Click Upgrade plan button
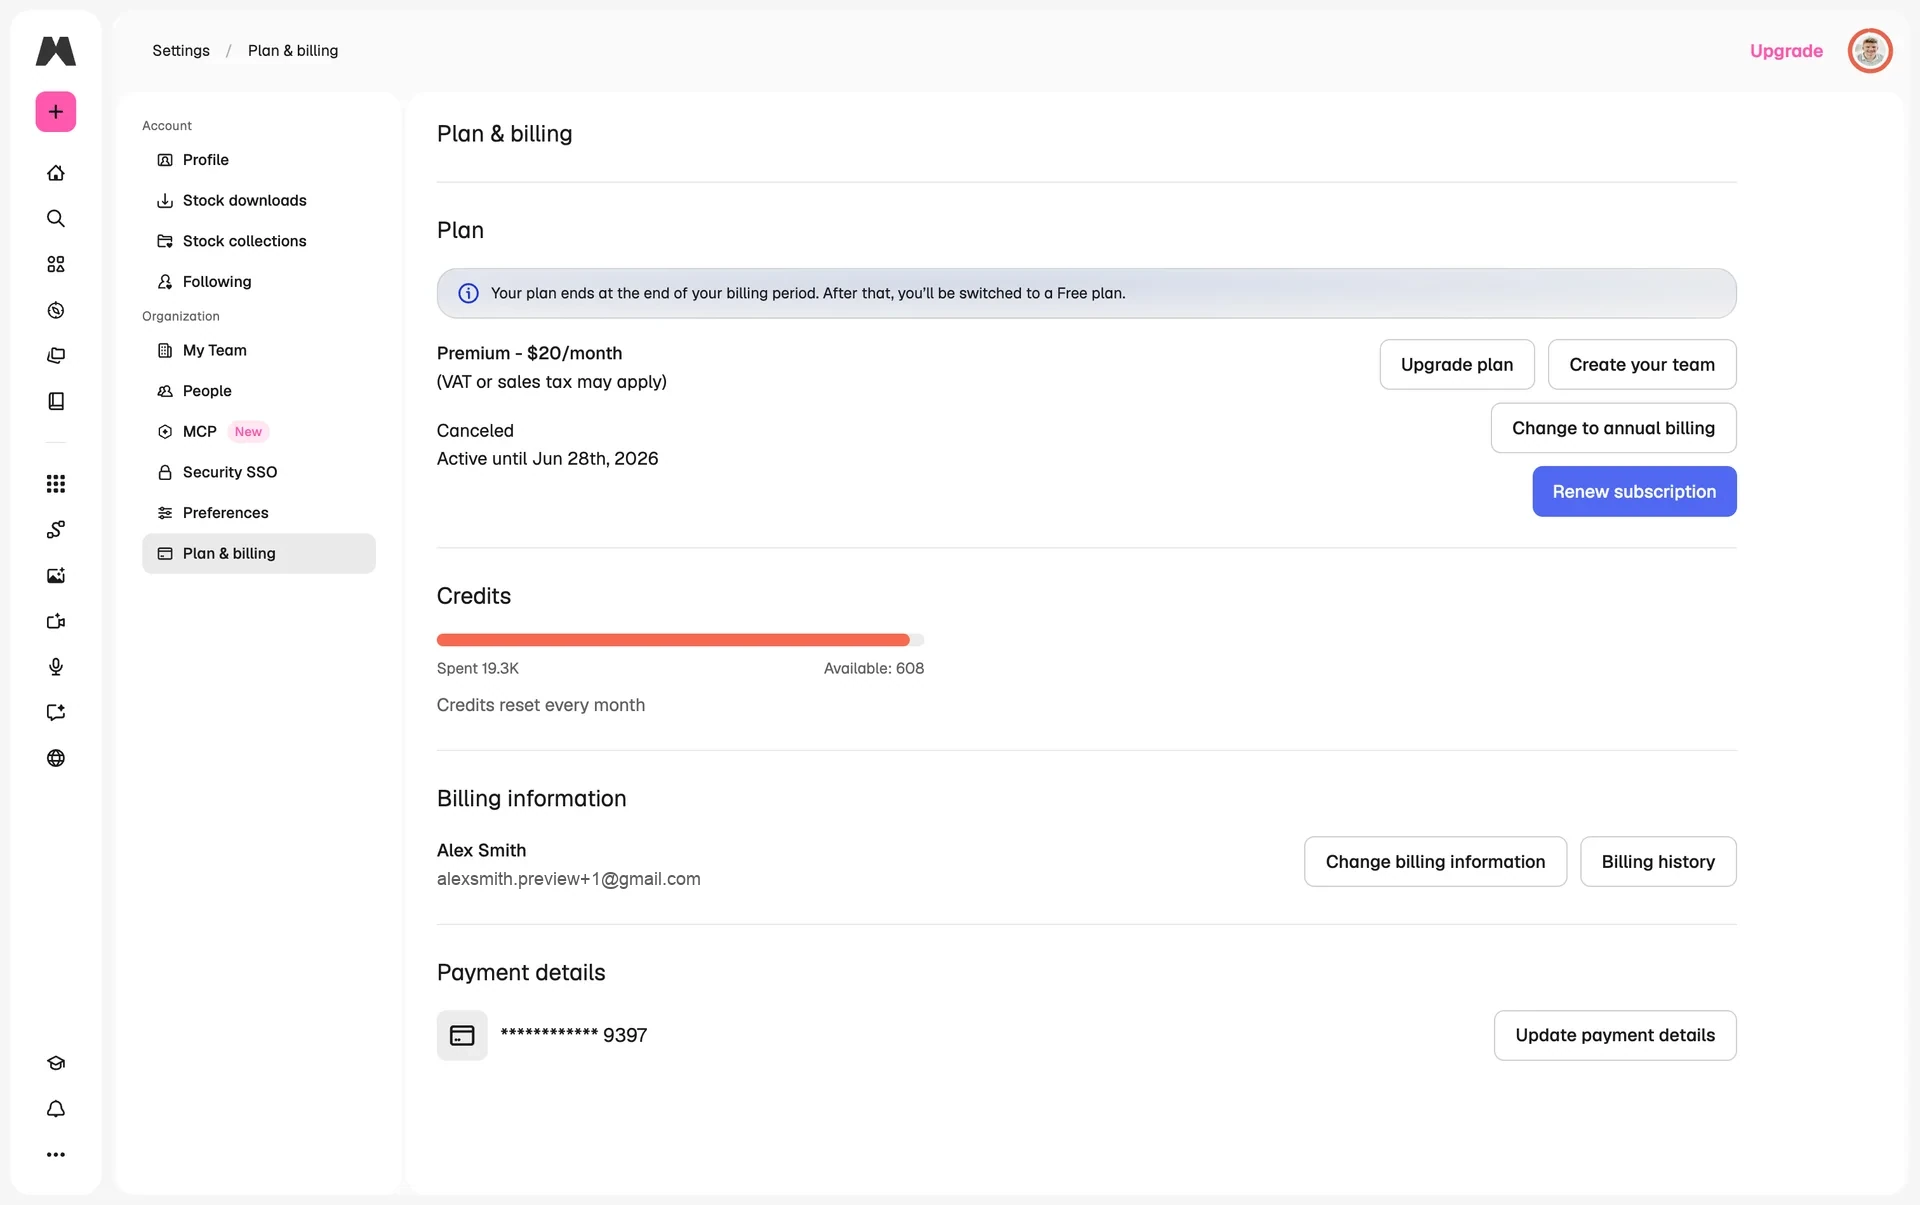The height and width of the screenshot is (1205, 1920). tap(1457, 365)
